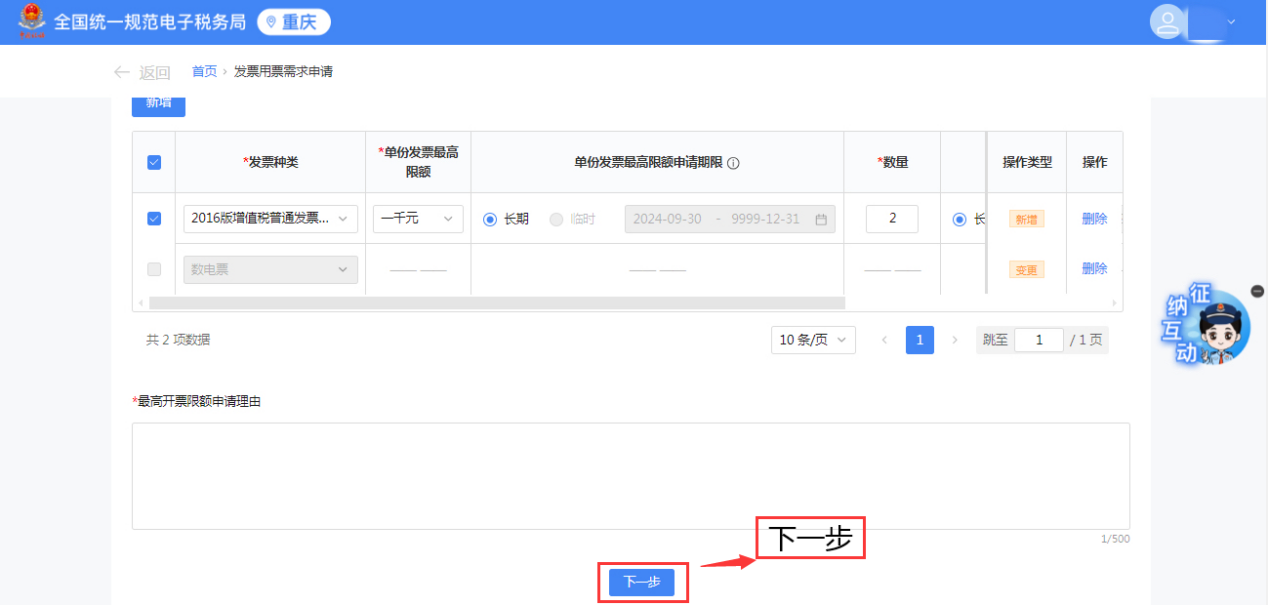Click the info icon beside 申请期限 header
The height and width of the screenshot is (605, 1268).
(x=733, y=163)
